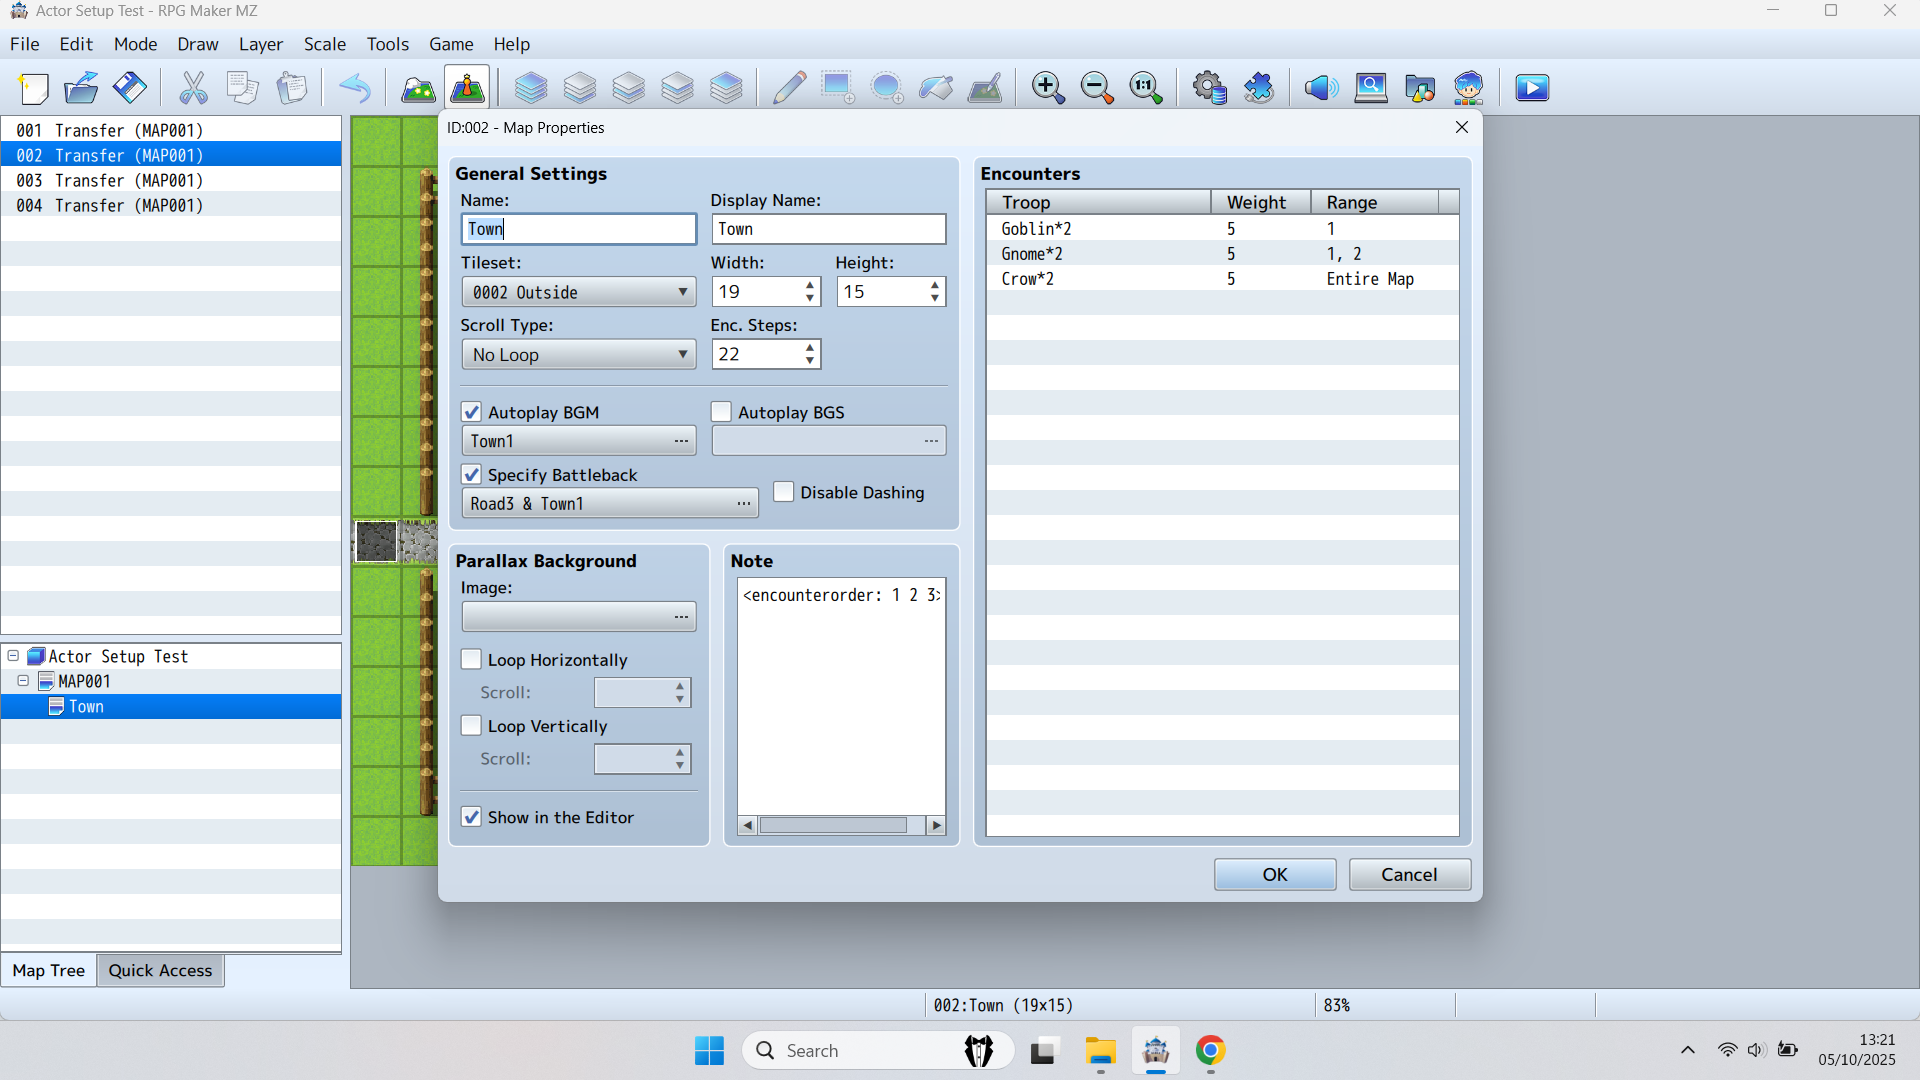Switch to Map mode icon
Image resolution: width=1920 pixels, height=1080 pixels.
(x=418, y=88)
